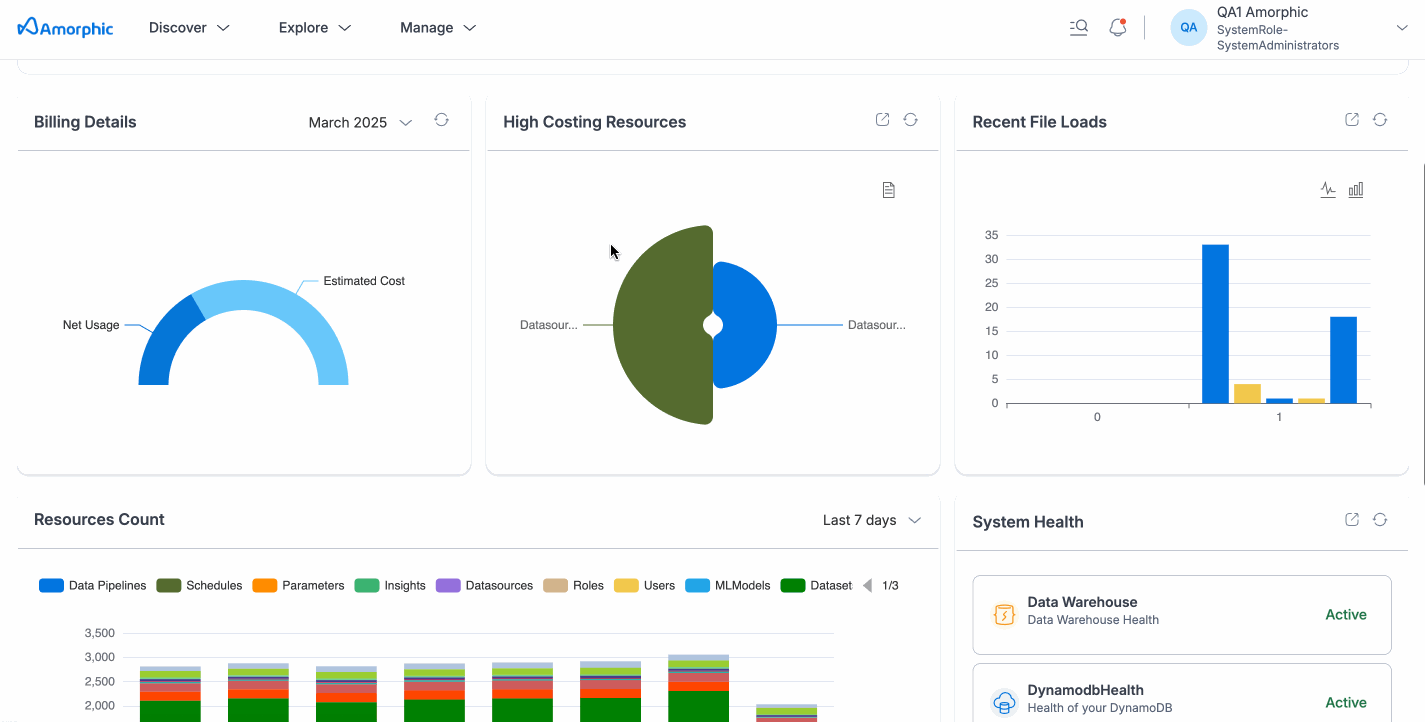Open the Explore menu

315,28
